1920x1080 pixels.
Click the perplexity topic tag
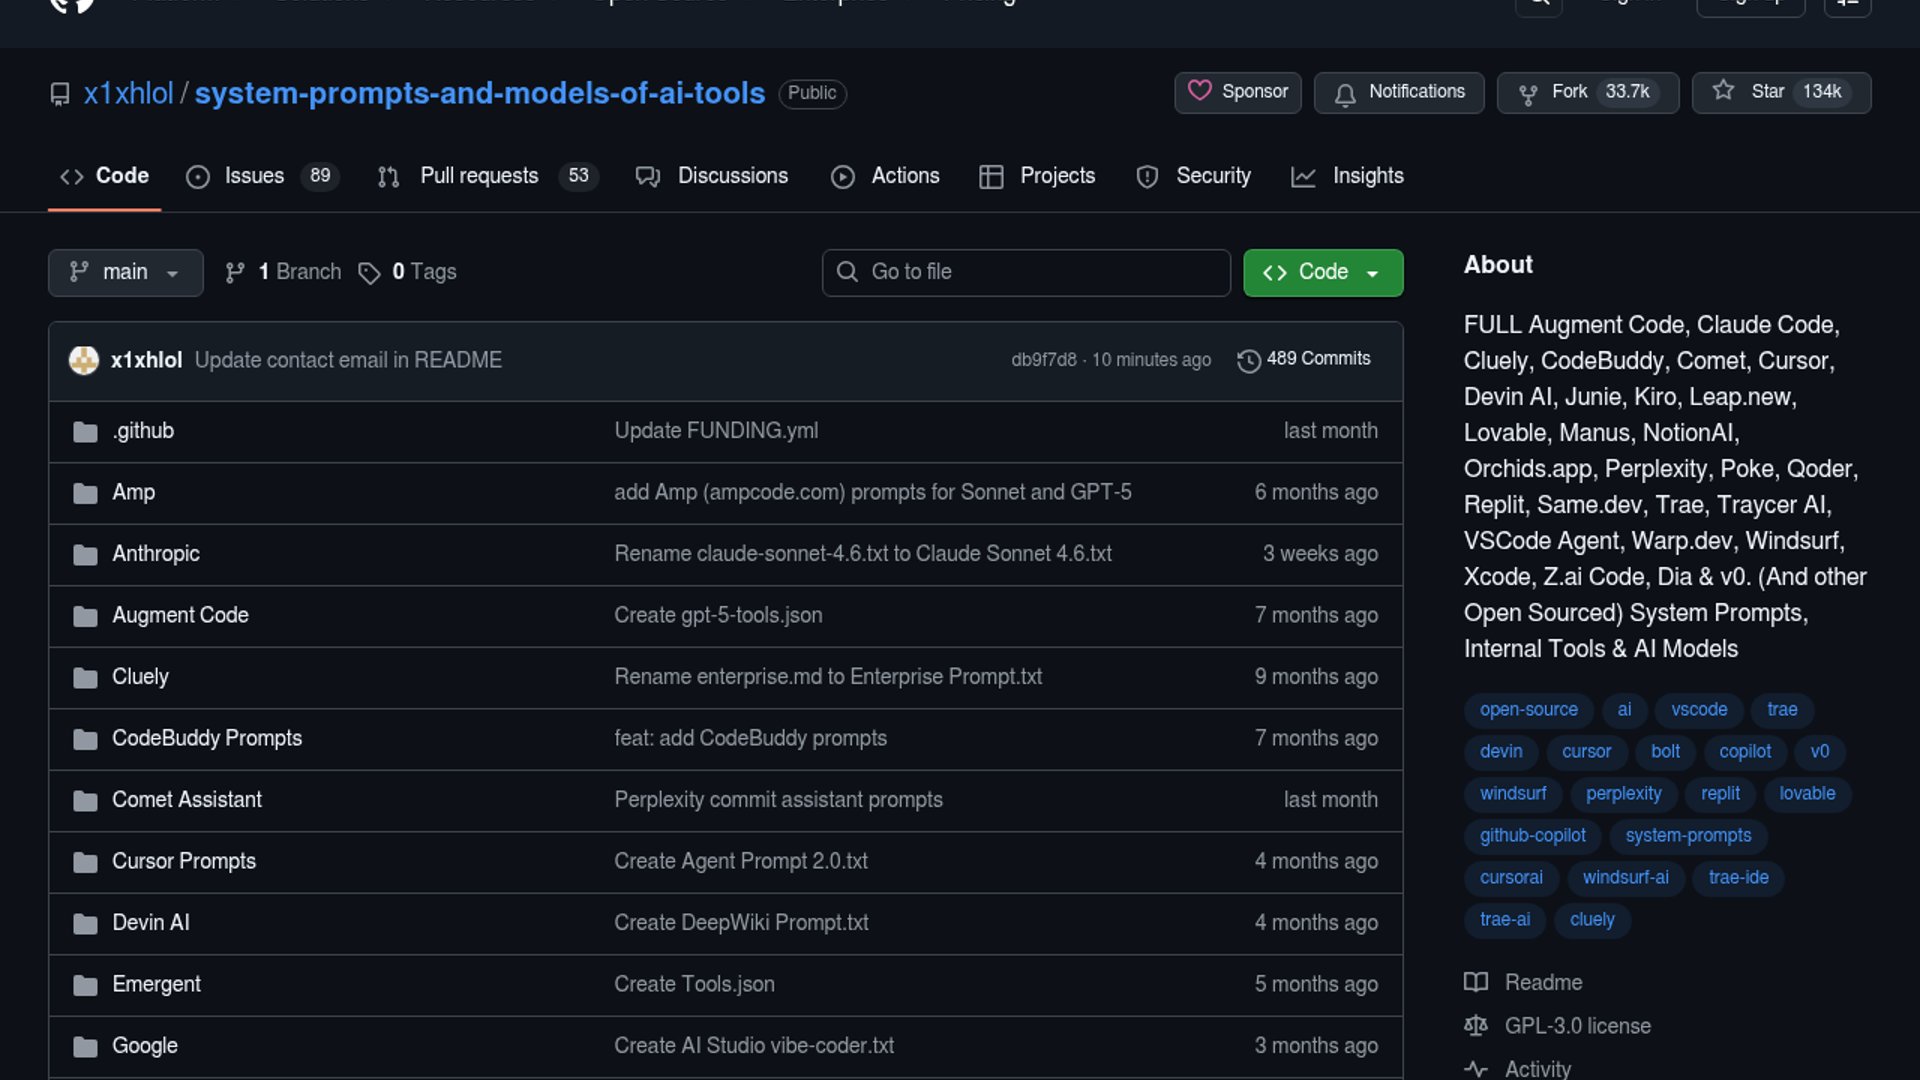pos(1623,793)
